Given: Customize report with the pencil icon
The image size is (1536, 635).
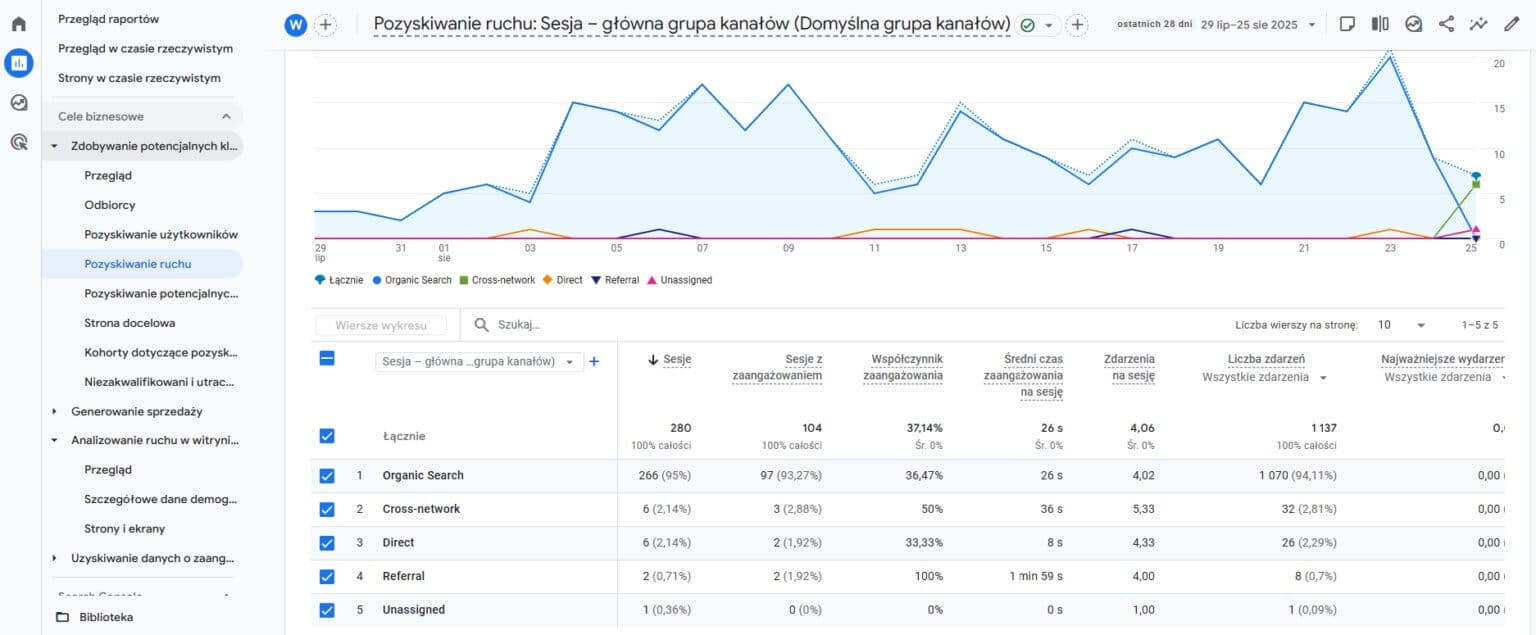Looking at the screenshot, I should [1511, 24].
